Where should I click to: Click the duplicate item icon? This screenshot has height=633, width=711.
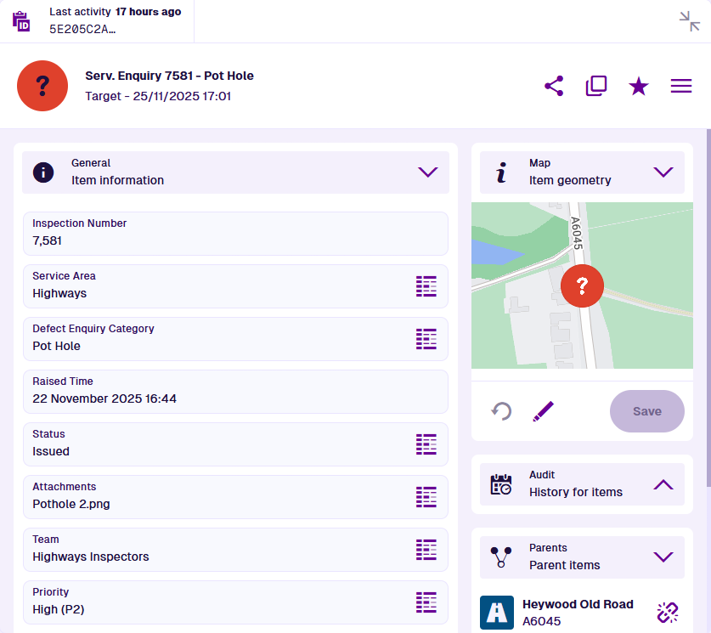coord(596,86)
